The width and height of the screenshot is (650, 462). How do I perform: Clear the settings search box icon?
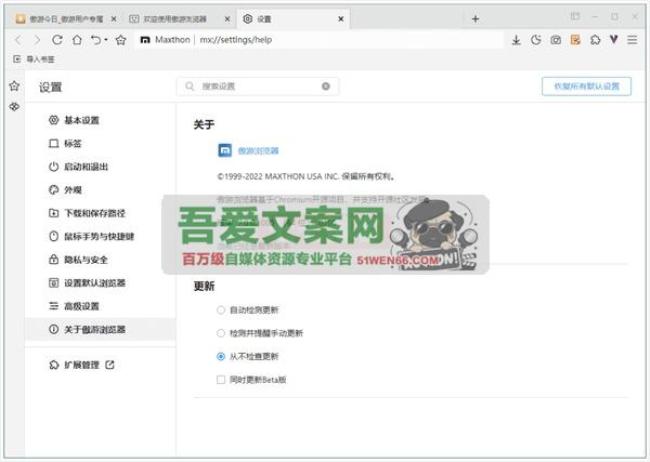326,87
